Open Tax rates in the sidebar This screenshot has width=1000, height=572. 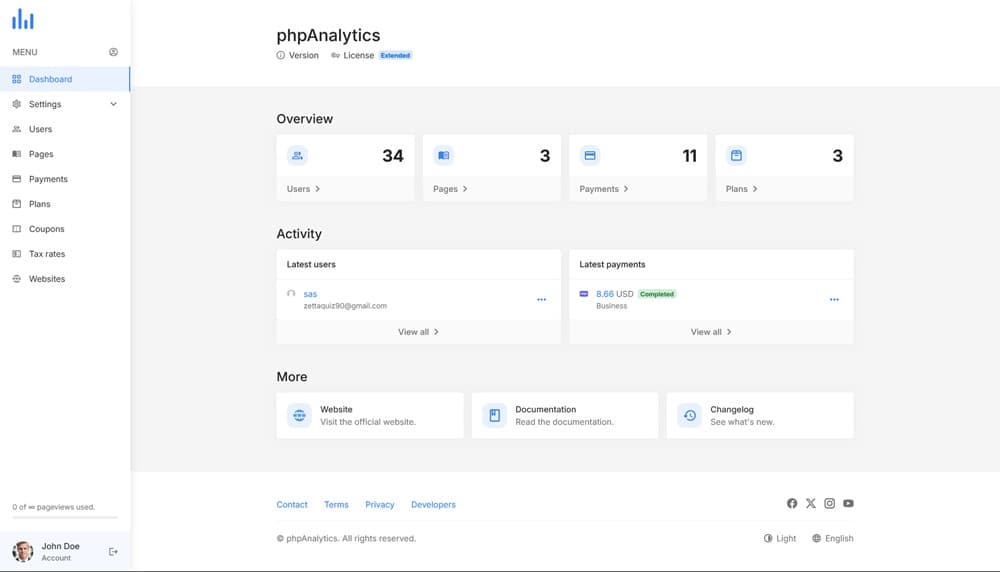click(64, 253)
